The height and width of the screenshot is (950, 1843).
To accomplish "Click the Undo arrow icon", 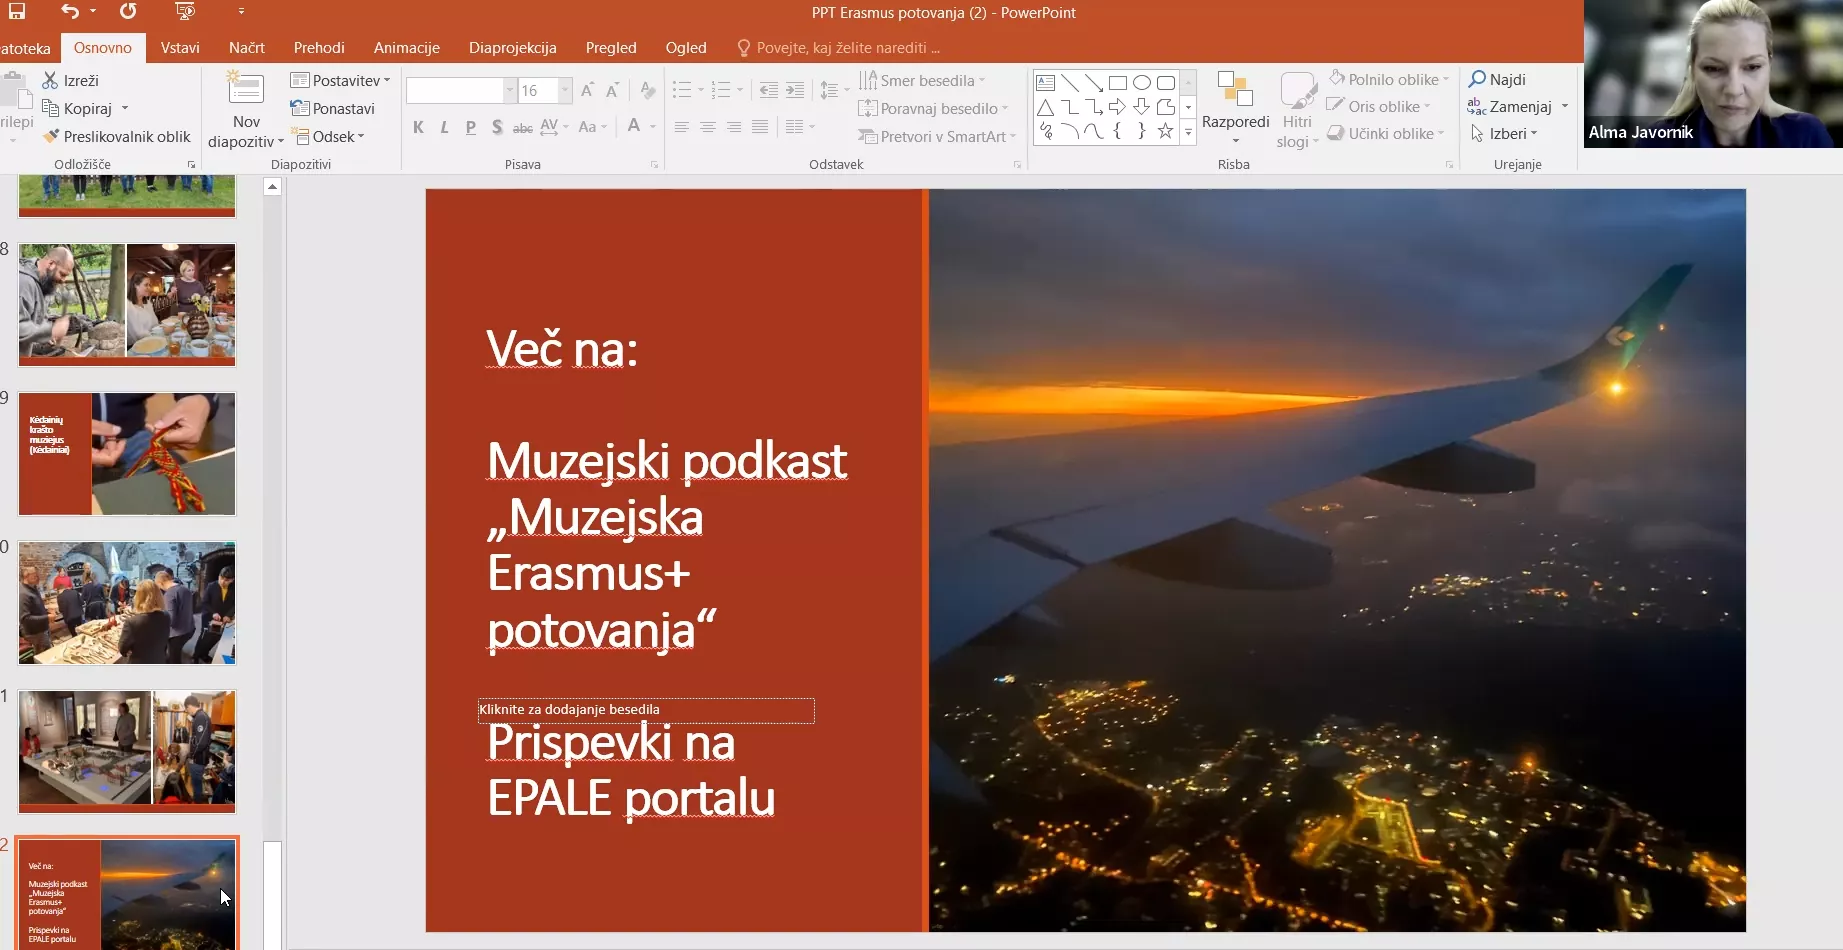I will pyautogui.click(x=69, y=12).
